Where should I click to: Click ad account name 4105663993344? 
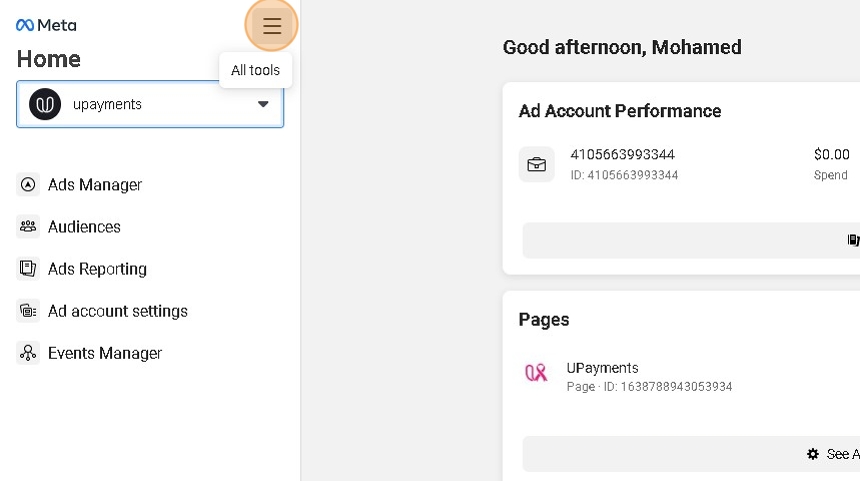tap(622, 155)
